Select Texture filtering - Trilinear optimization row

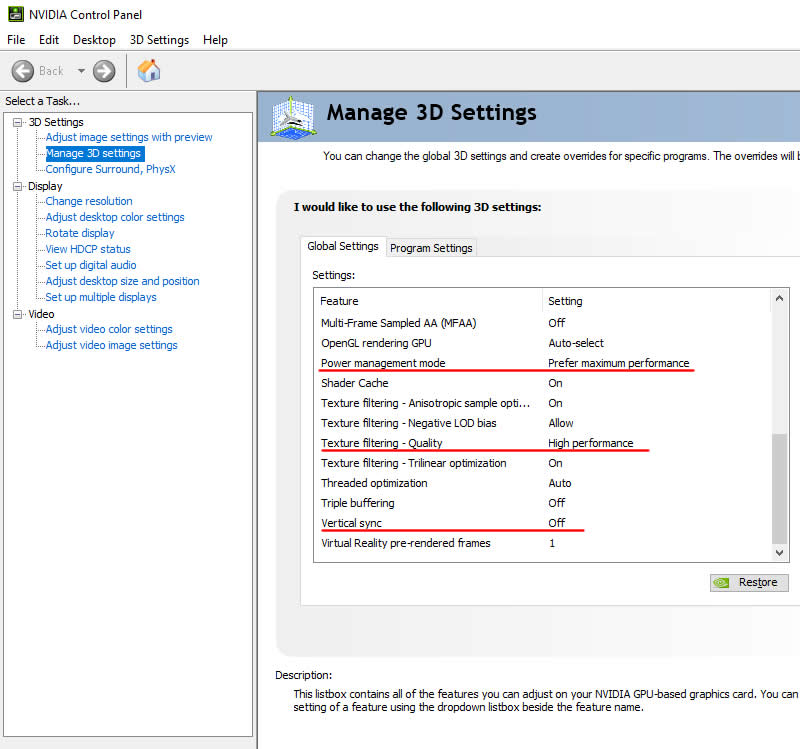(x=542, y=463)
